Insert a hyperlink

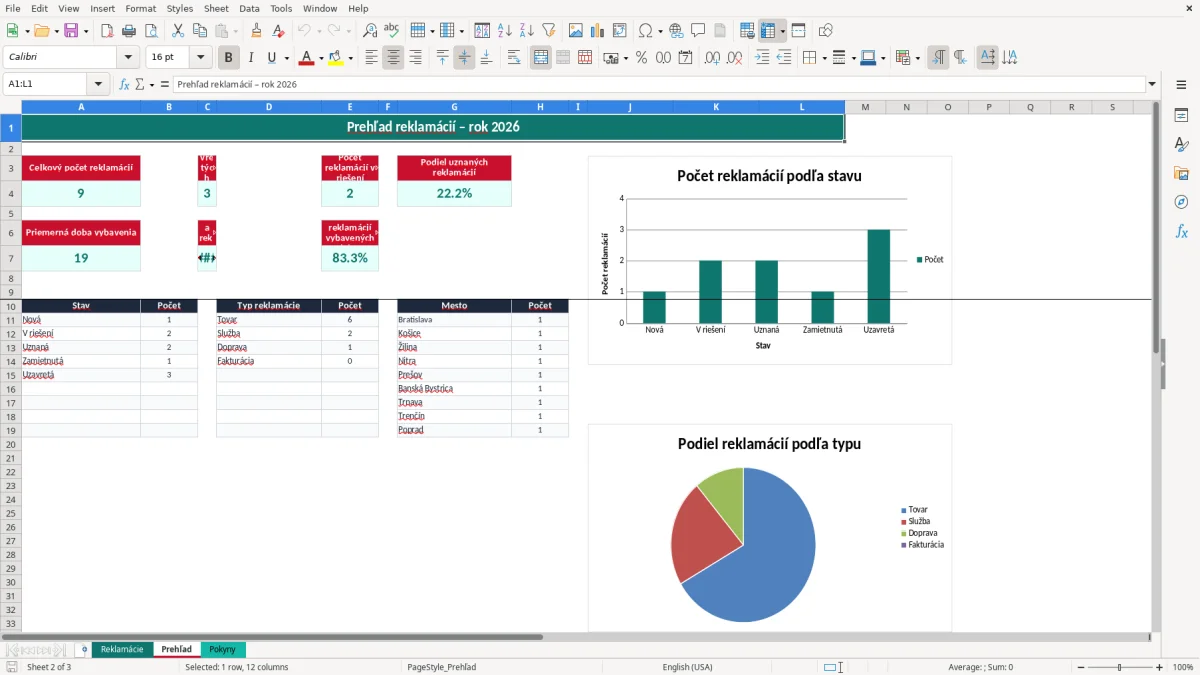[x=676, y=31]
